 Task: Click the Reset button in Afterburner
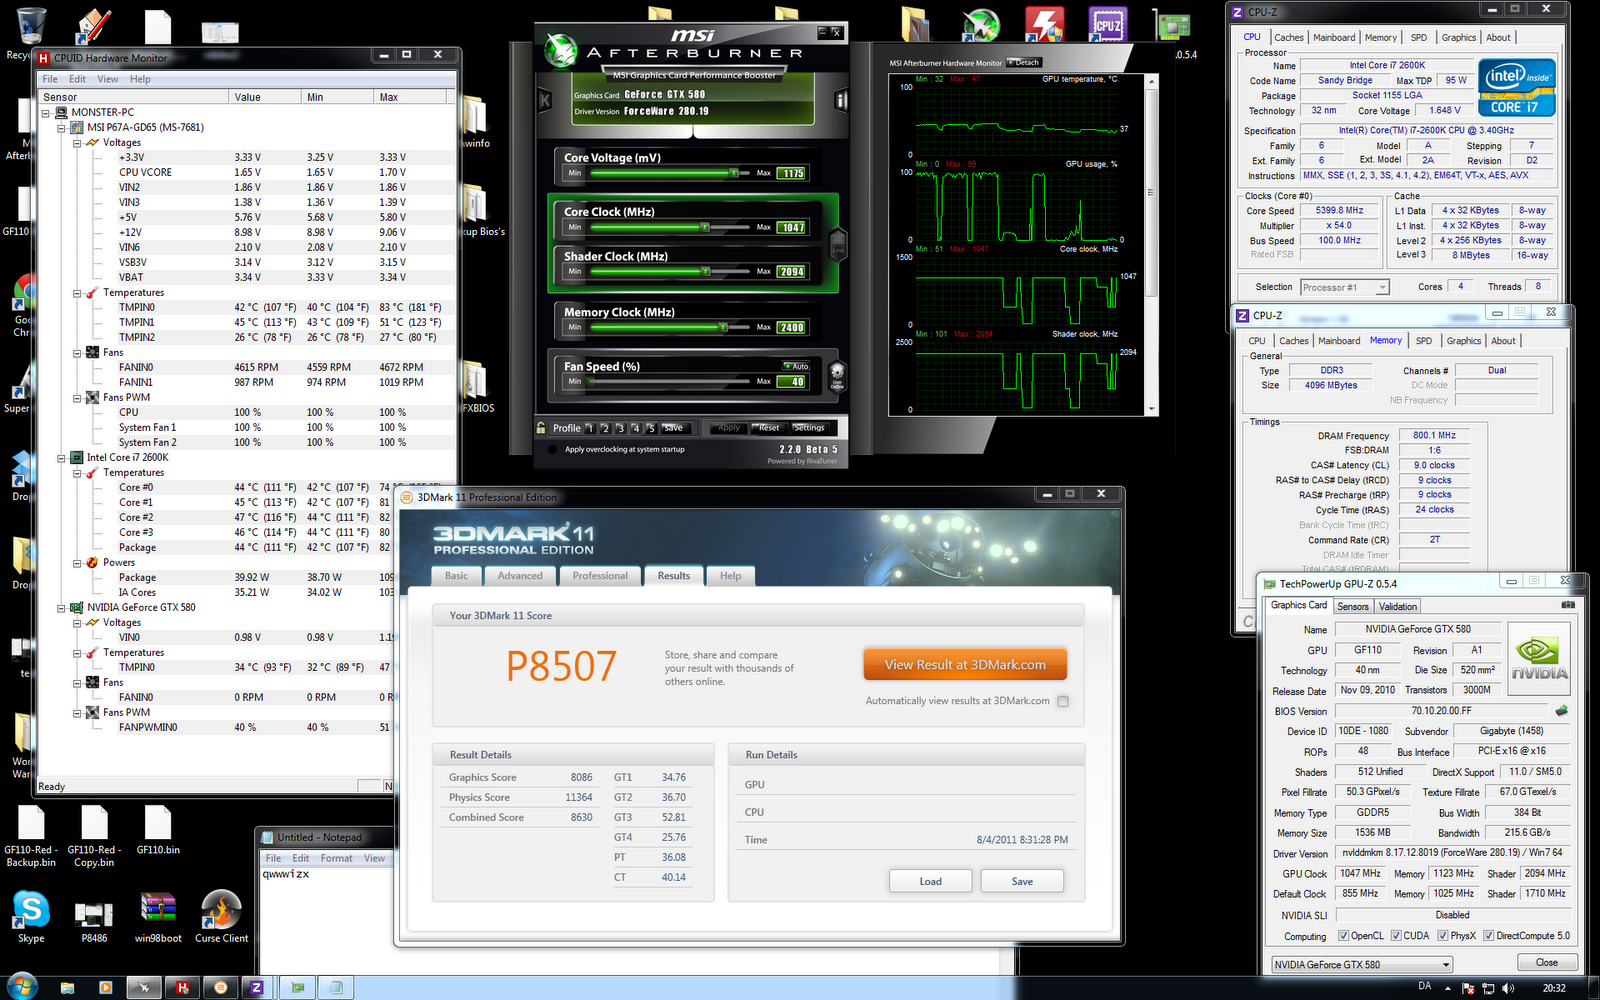[768, 428]
